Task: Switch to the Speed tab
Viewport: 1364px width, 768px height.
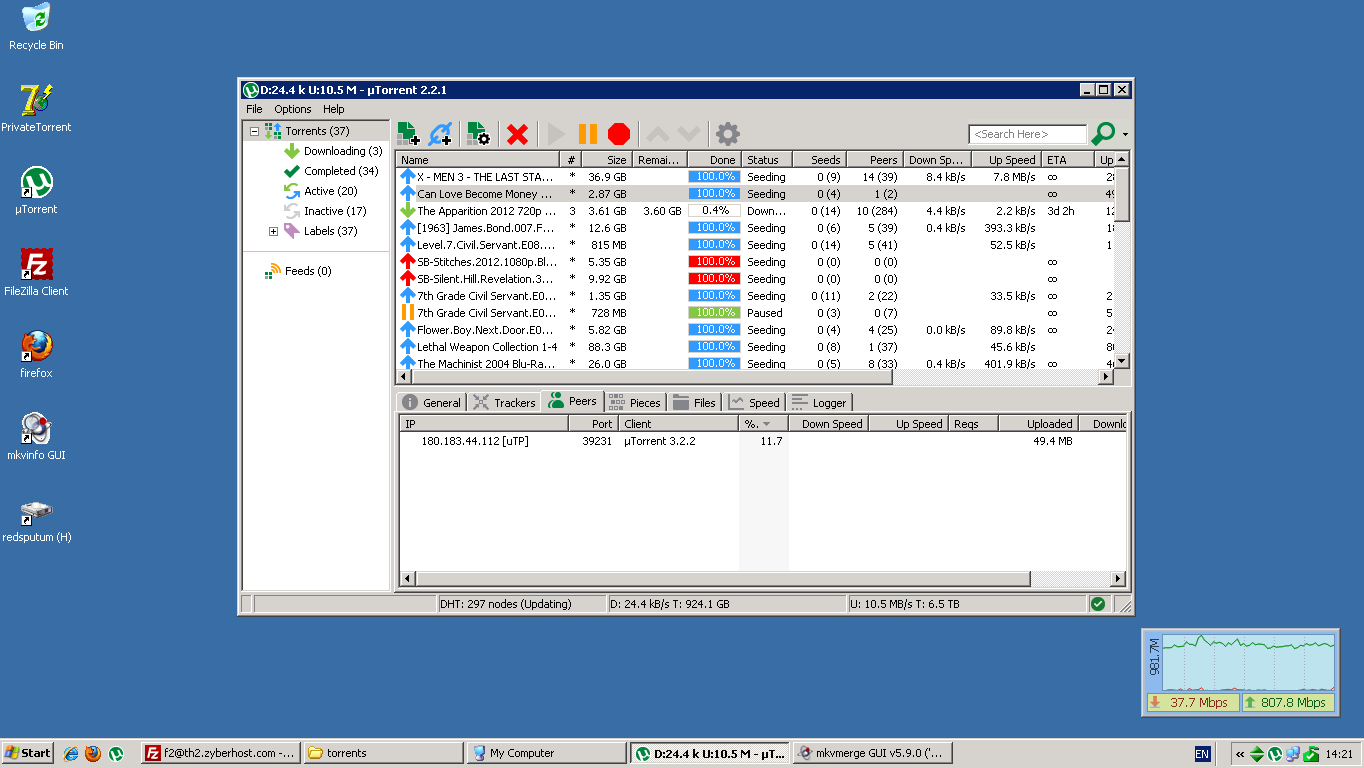Action: pyautogui.click(x=754, y=403)
